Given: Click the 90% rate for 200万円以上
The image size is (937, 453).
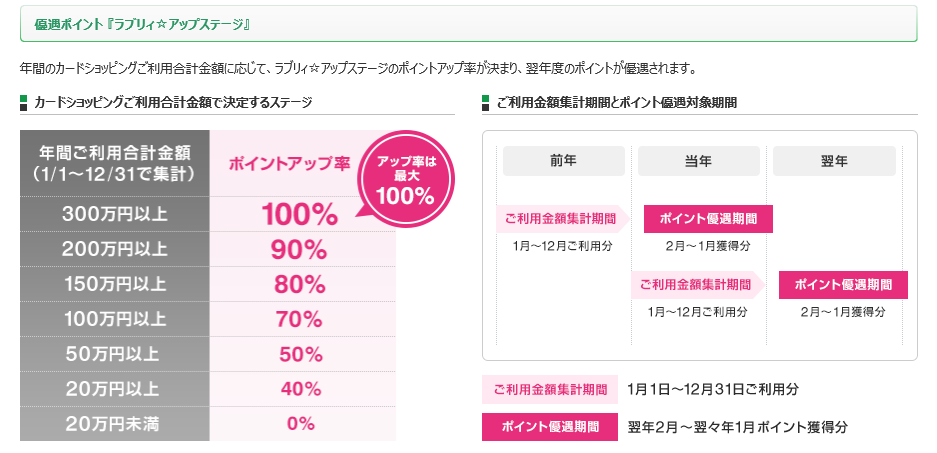Looking at the screenshot, I should click(299, 249).
